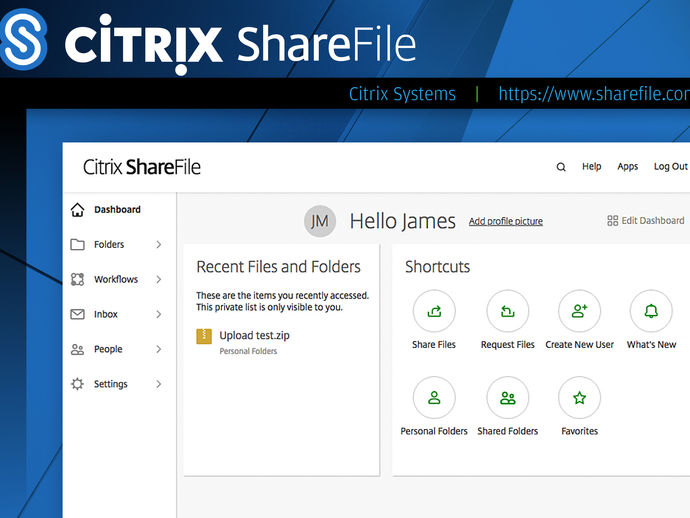Viewport: 690px width, 518px height.
Task: Open the Help menu
Action: pos(591,166)
